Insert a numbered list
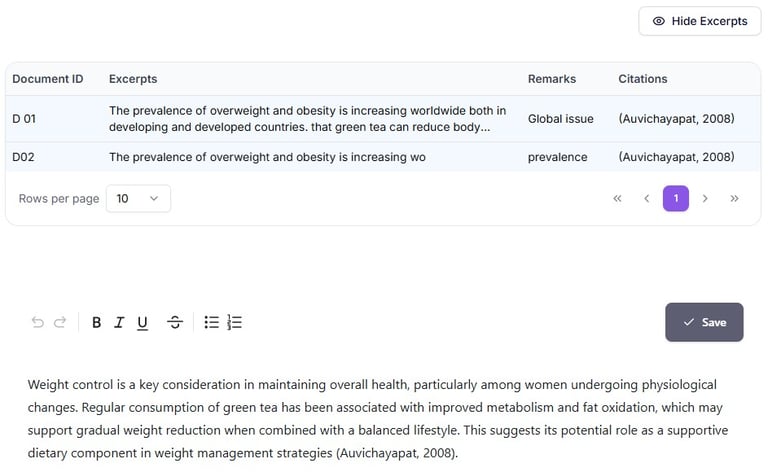Screen dimensions: 768x472 click(x=235, y=322)
